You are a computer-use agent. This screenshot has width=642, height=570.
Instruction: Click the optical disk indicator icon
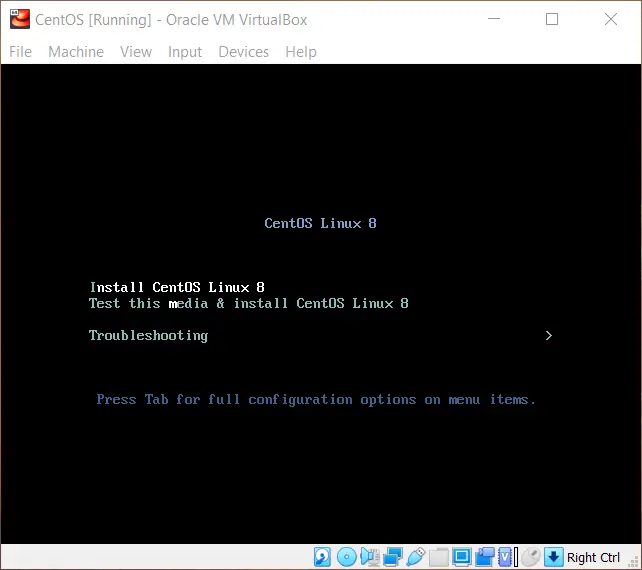346,557
